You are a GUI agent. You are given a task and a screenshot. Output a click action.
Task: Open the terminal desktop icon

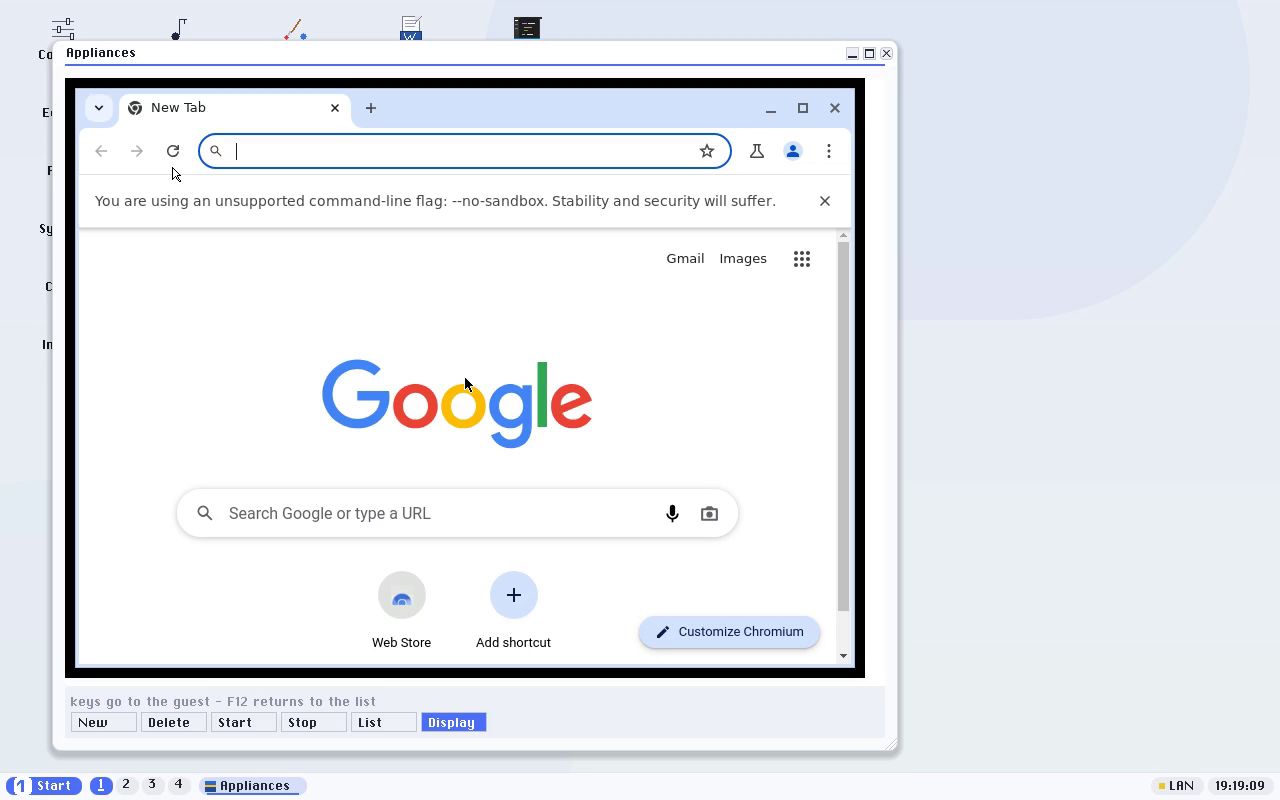click(x=527, y=28)
